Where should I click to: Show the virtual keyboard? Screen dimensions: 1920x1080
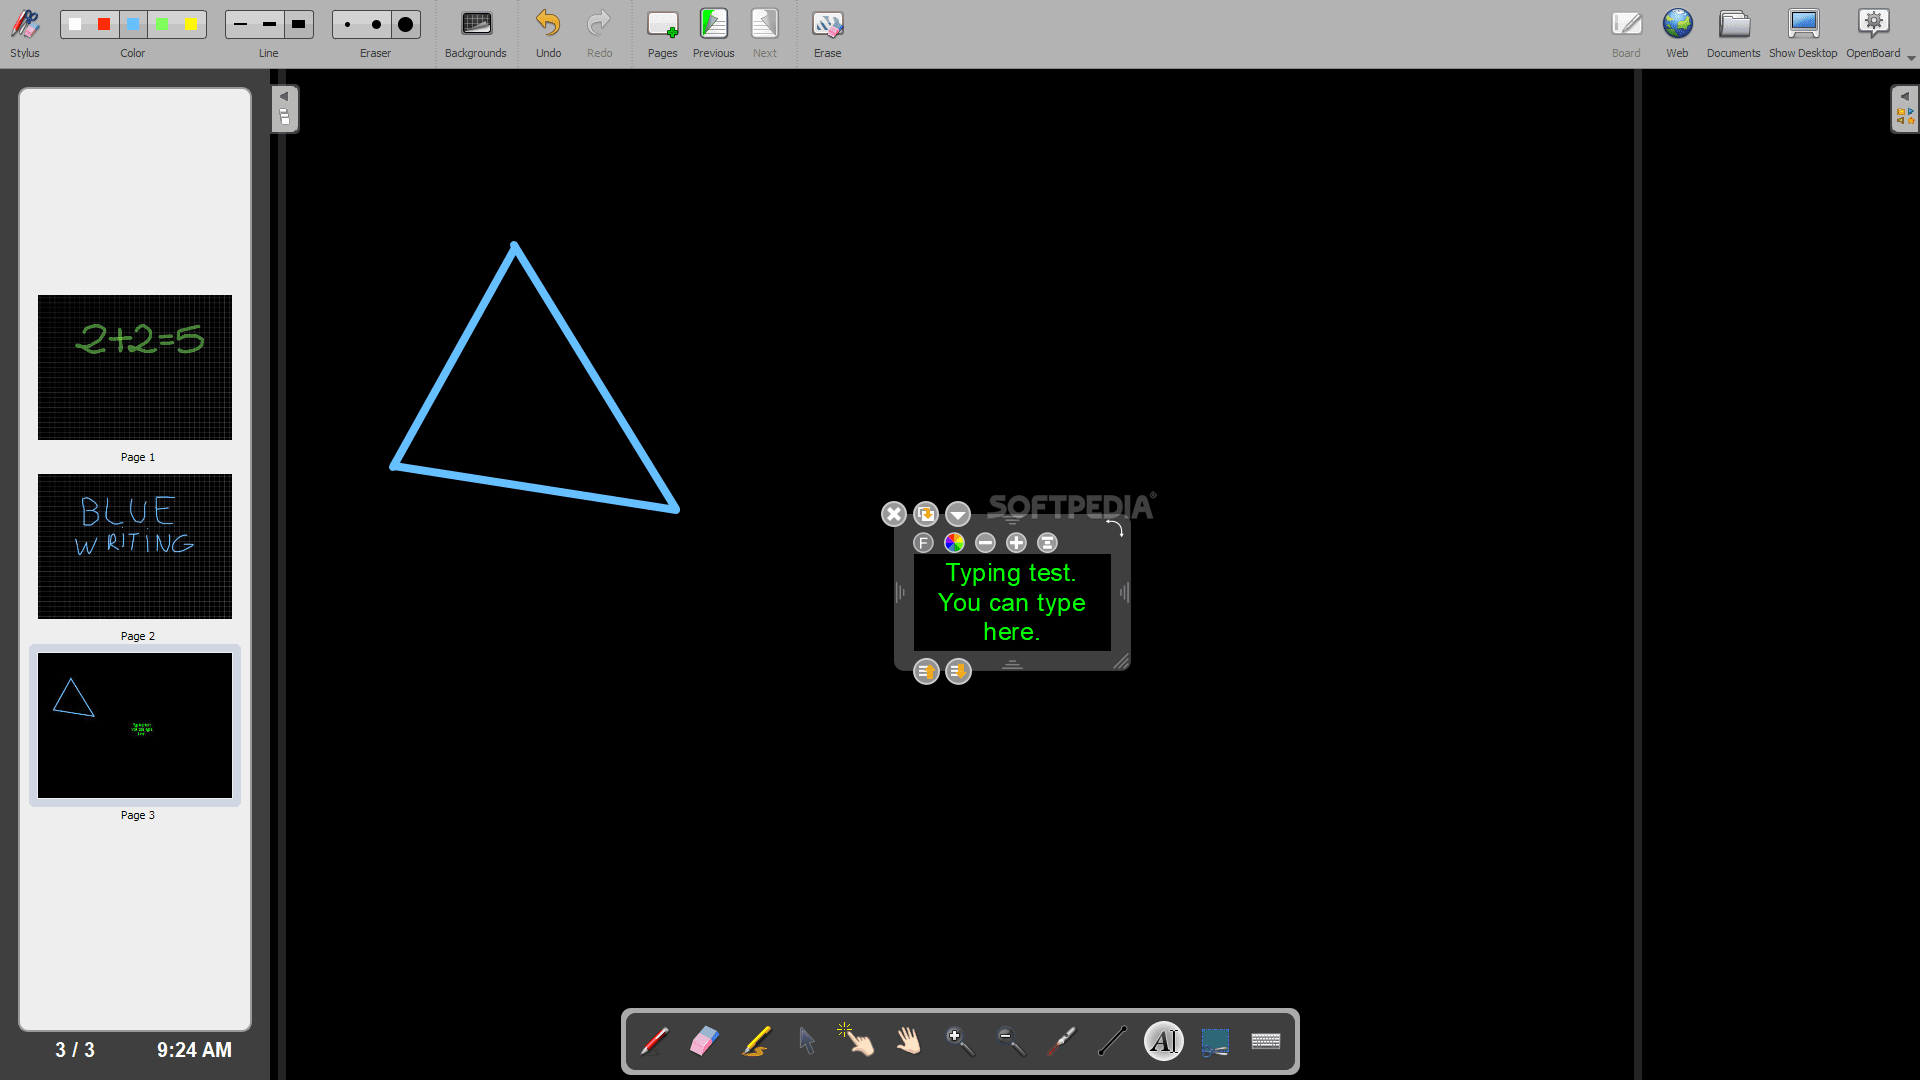pos(1266,1041)
